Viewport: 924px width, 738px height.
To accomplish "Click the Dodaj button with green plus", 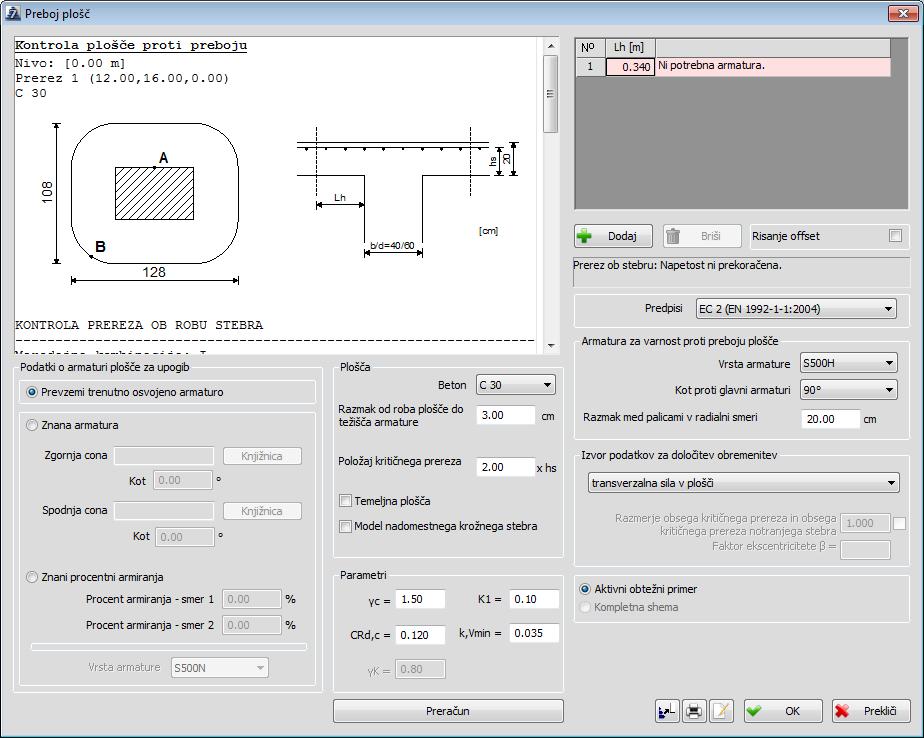I will tap(613, 236).
